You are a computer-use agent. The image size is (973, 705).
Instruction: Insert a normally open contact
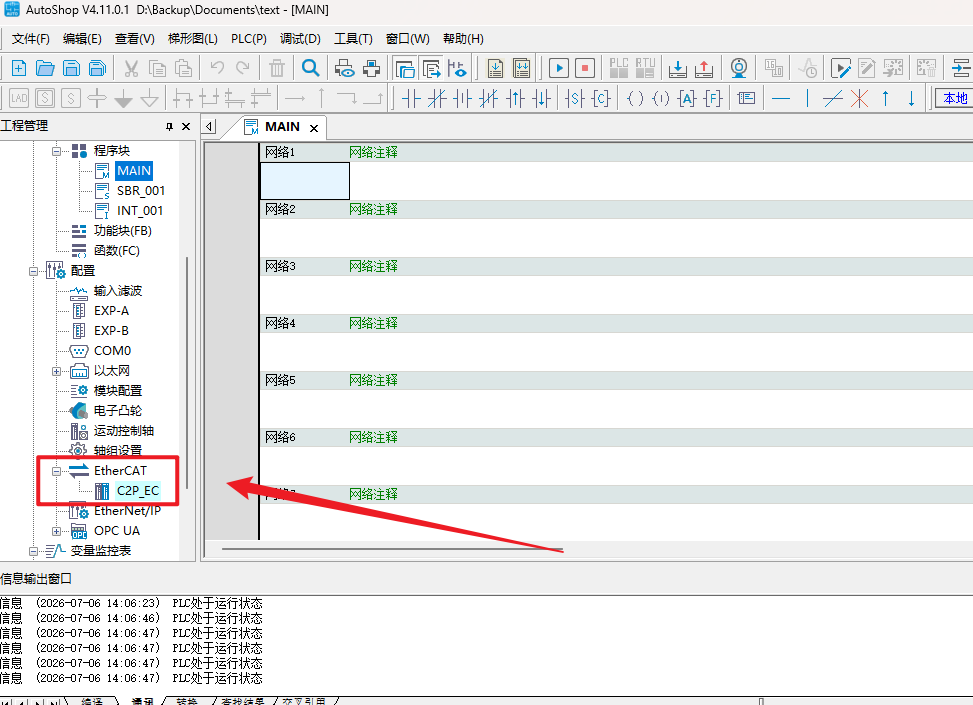(411, 98)
